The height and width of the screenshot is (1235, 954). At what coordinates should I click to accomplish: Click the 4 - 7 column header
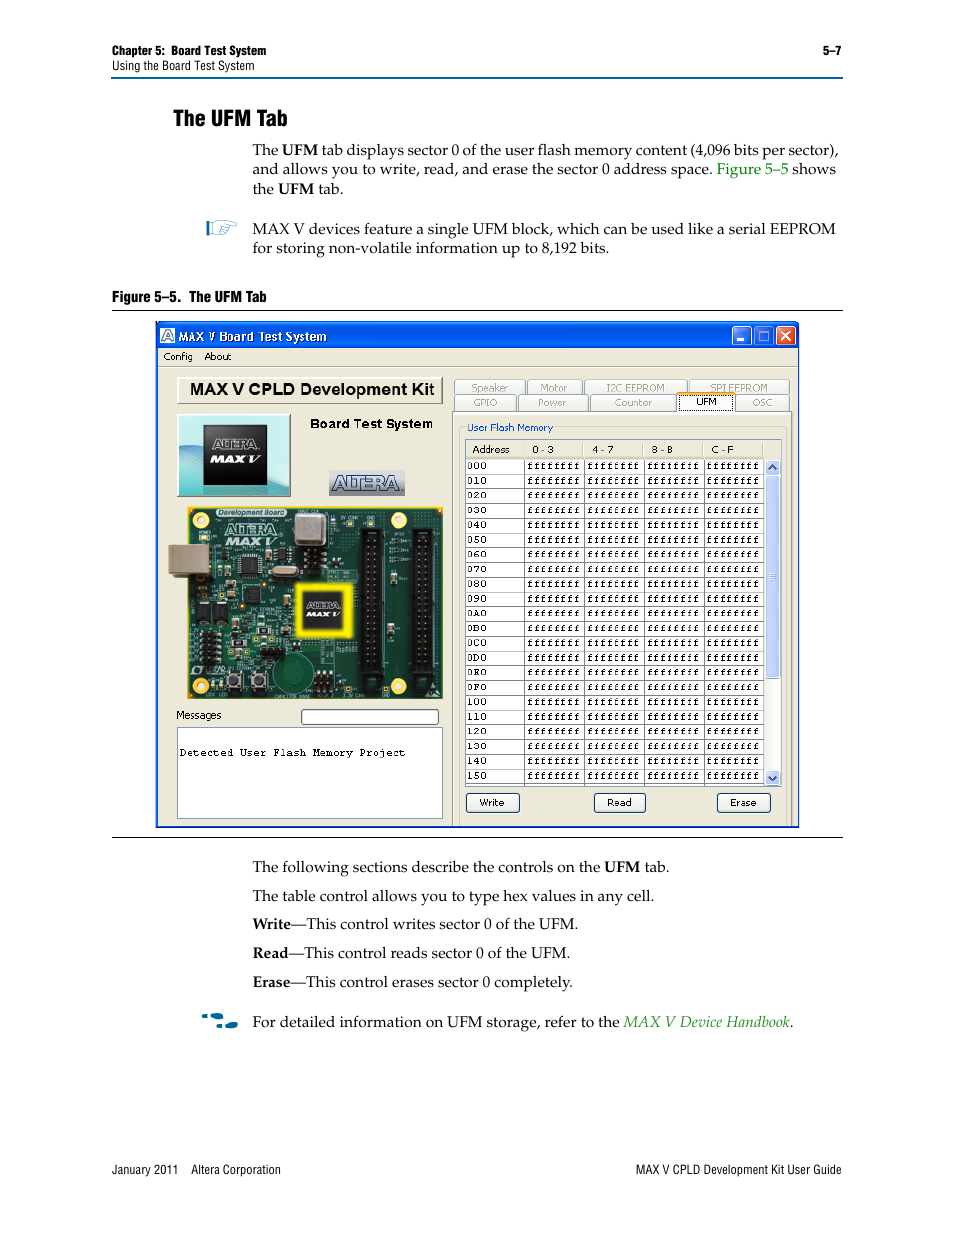[x=614, y=450]
